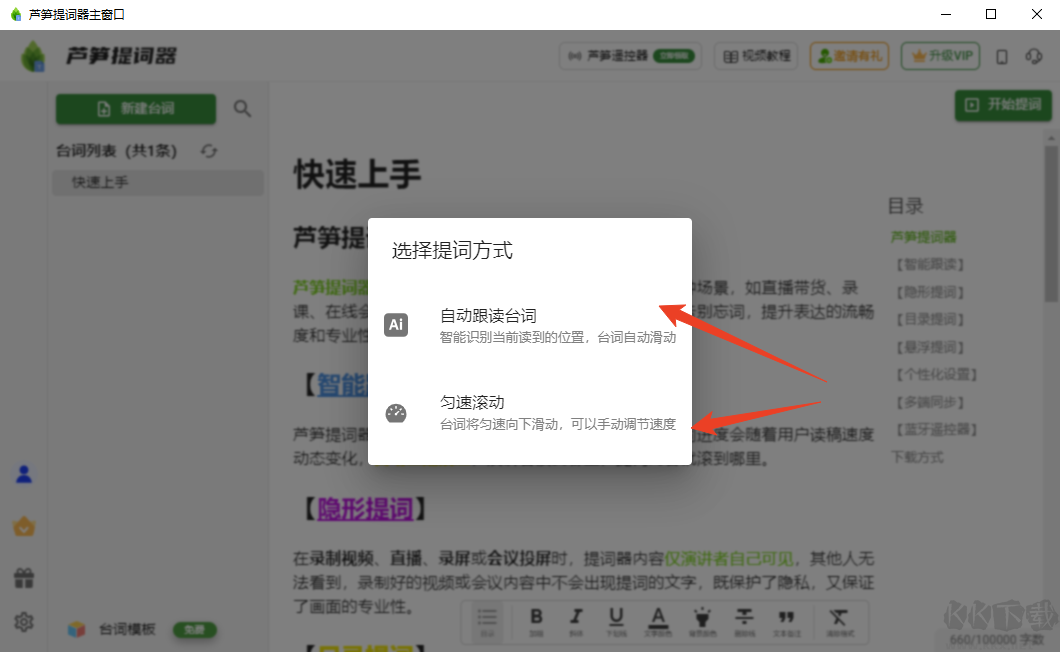The height and width of the screenshot is (652, 1060).
Task: Click the 快速上手 document title
Action: point(358,174)
